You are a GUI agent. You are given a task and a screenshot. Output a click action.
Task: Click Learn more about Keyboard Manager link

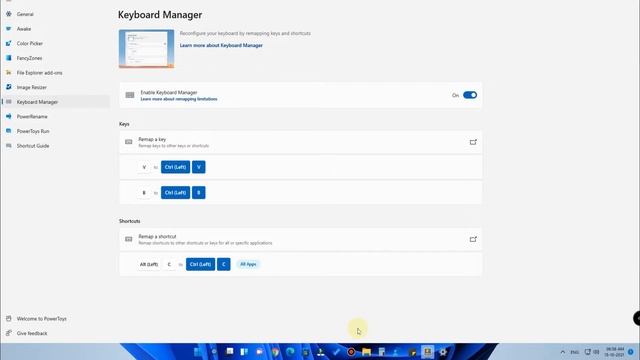221,45
